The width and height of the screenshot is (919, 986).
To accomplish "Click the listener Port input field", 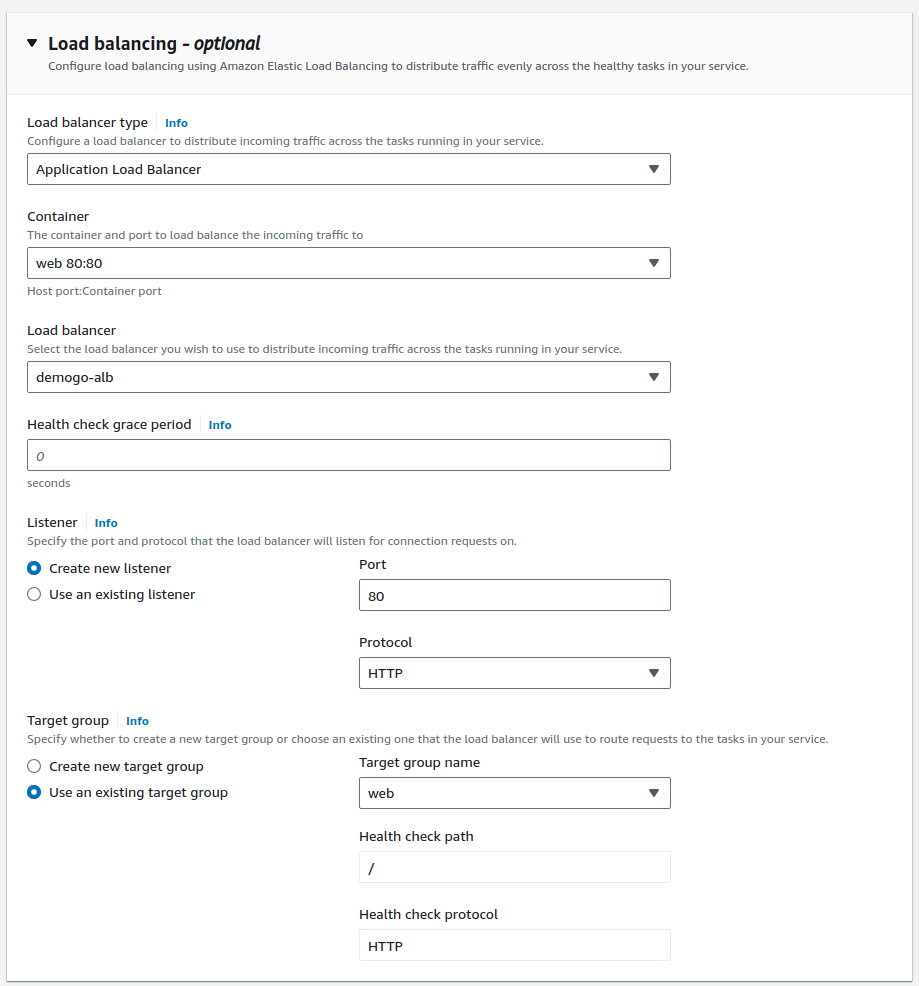I will (514, 595).
